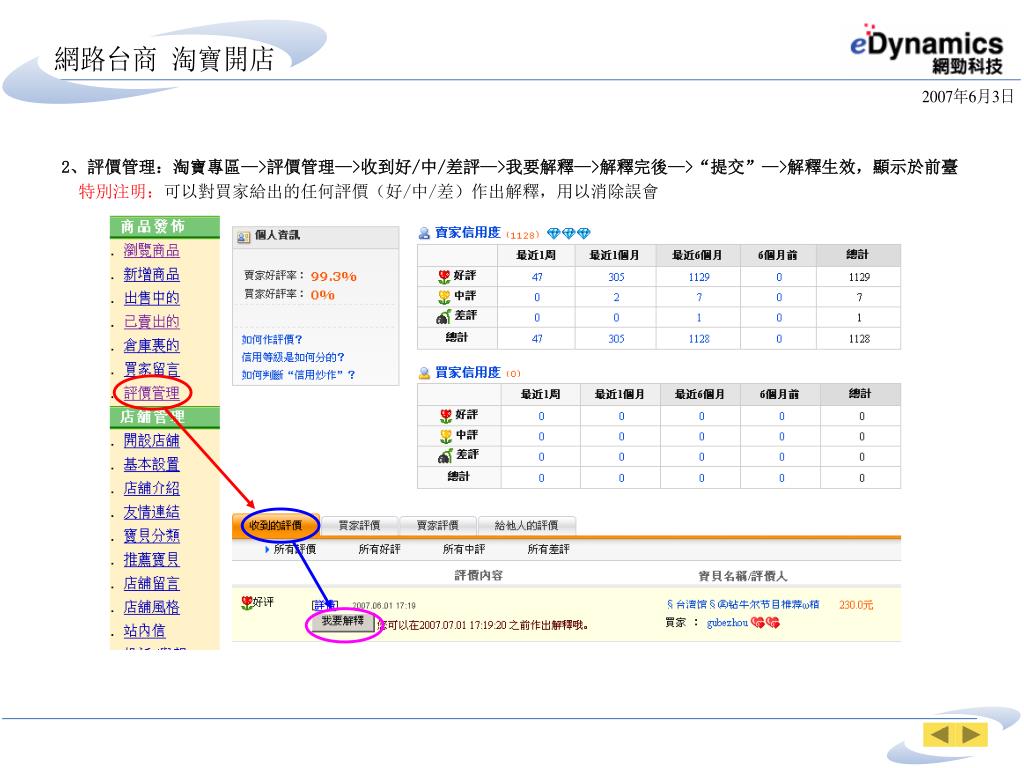Open the second 買家評價 tab left of 給他人的評價
The width and height of the screenshot is (1024, 768).
pyautogui.click(x=438, y=525)
